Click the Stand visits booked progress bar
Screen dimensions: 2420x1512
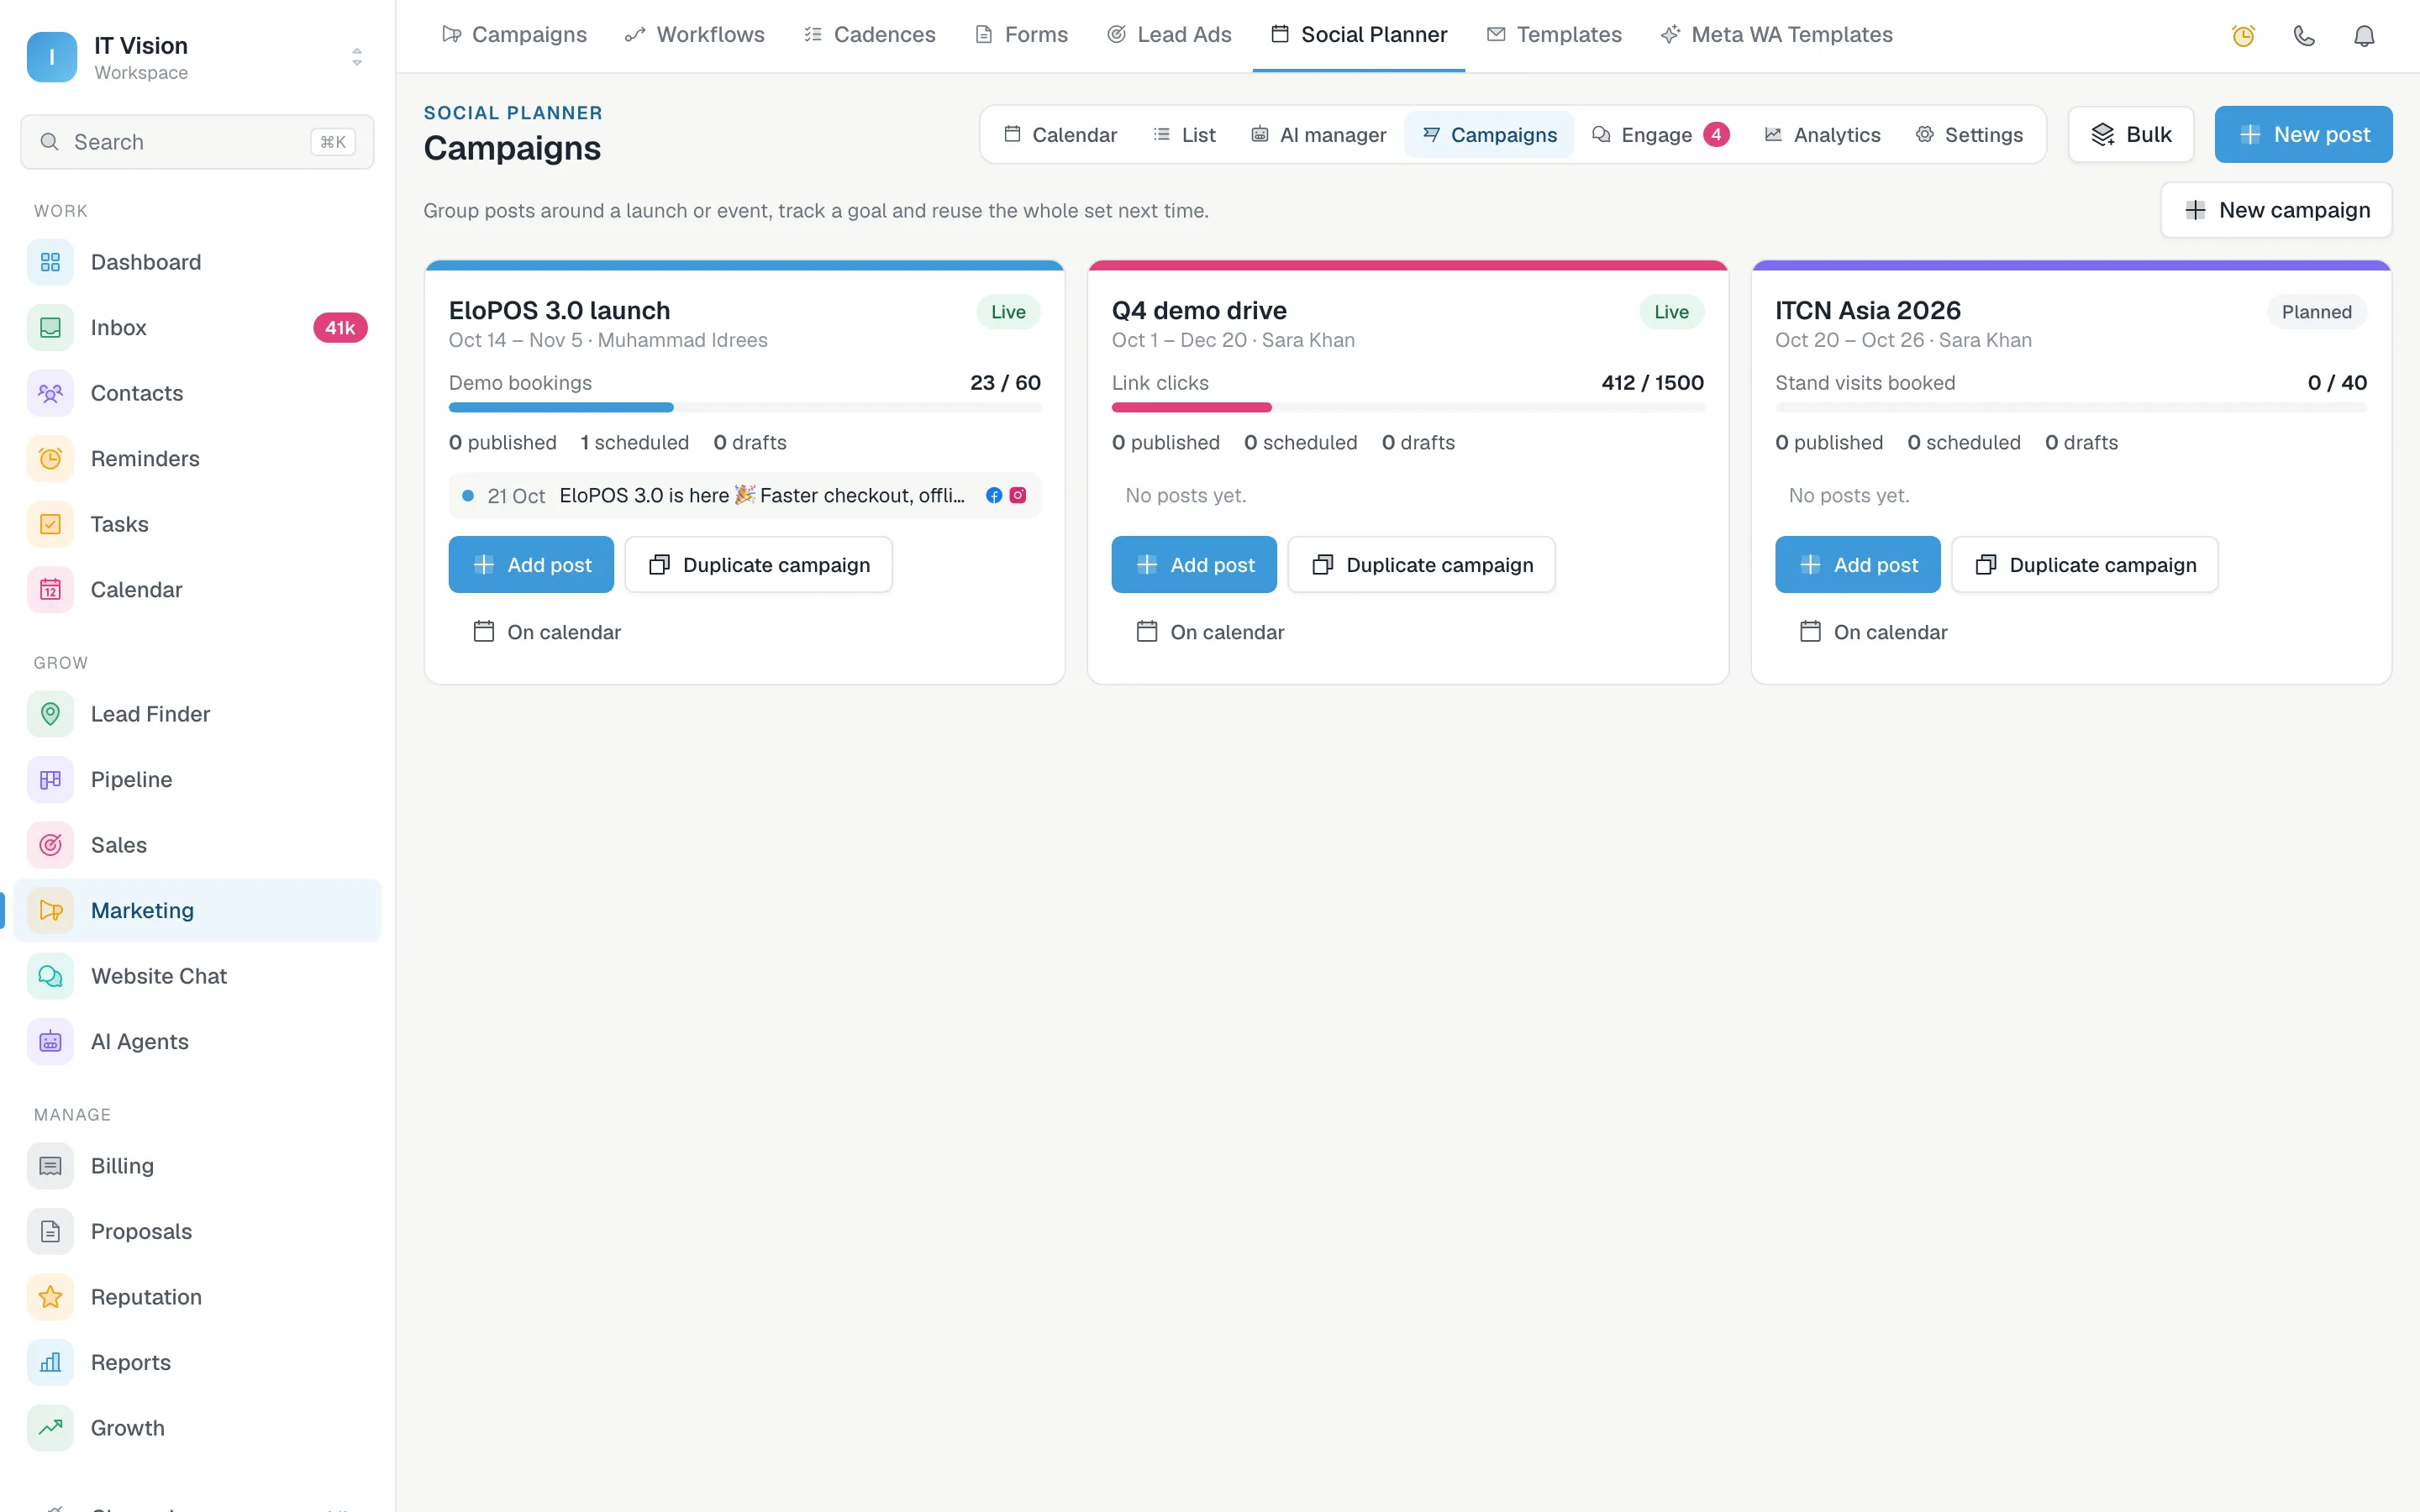2071,407
